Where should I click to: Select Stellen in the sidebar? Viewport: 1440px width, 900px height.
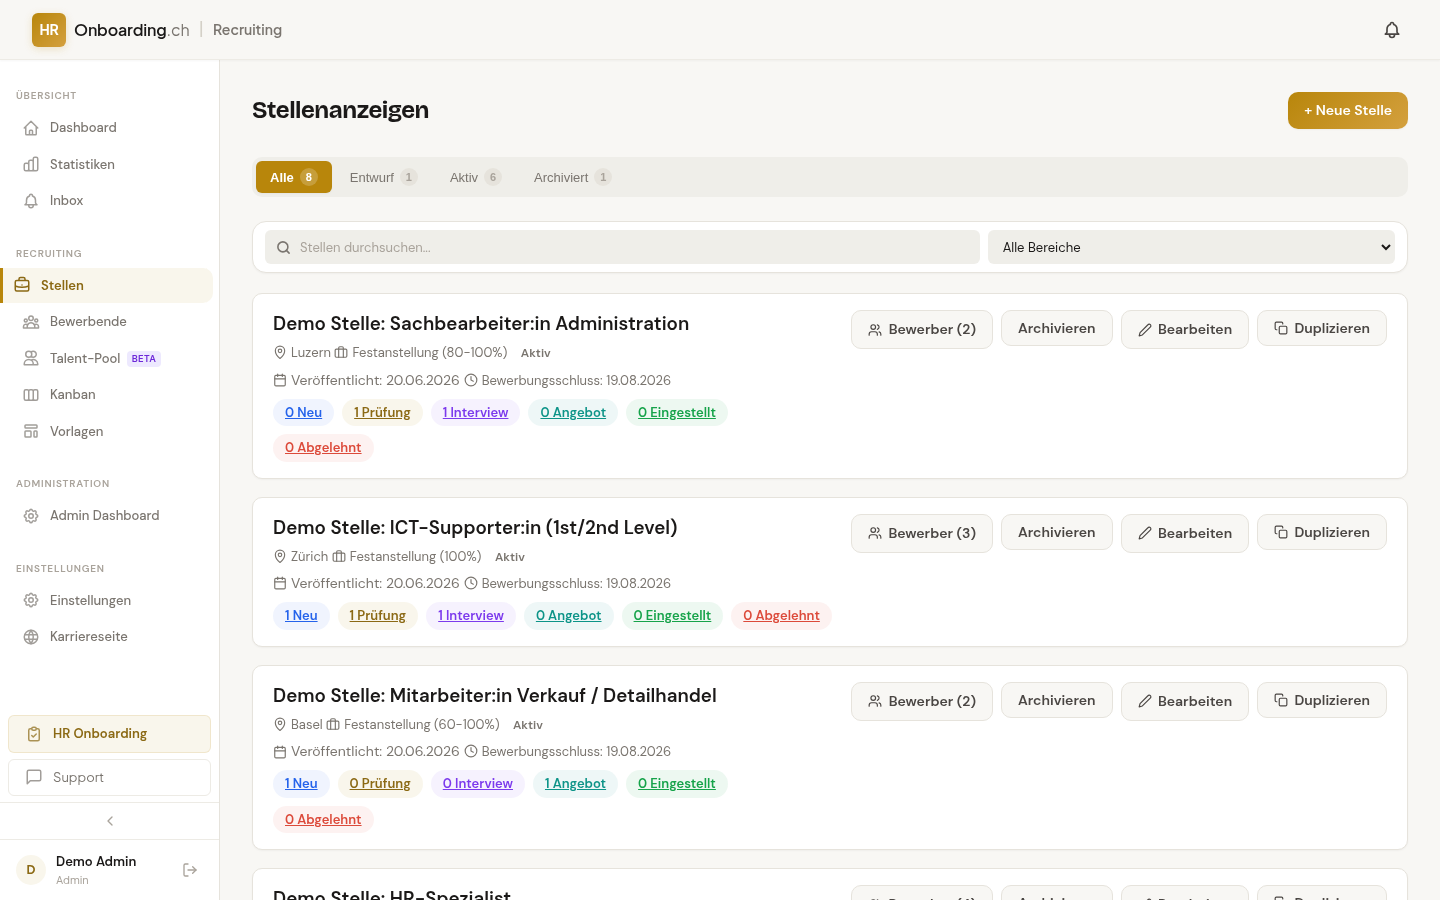[x=108, y=285]
